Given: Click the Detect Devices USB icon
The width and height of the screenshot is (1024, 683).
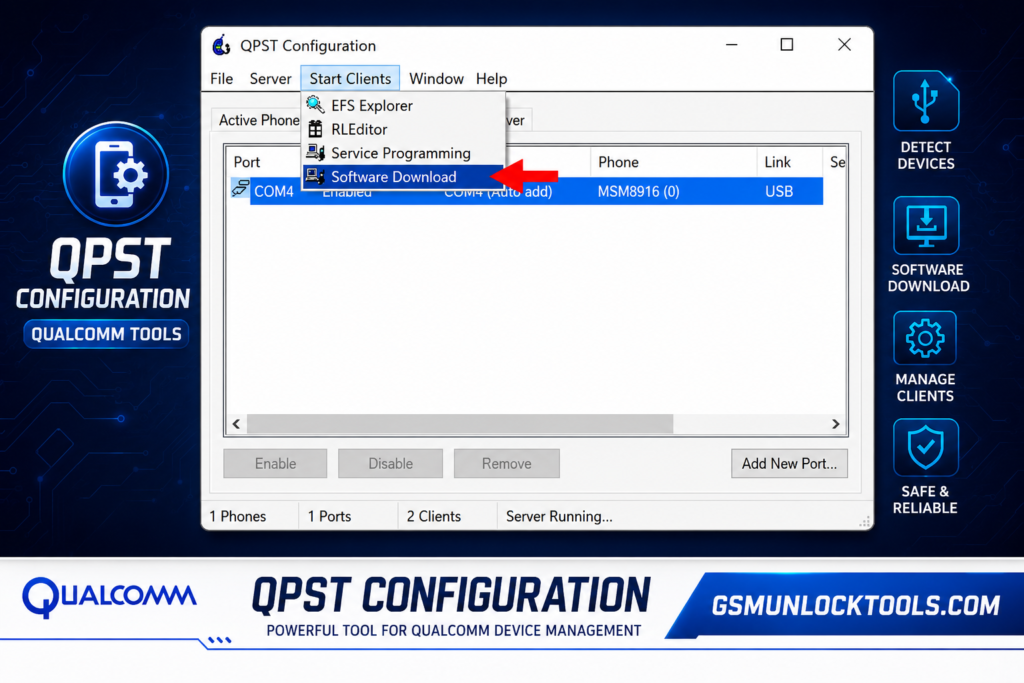Looking at the screenshot, I should [925, 101].
